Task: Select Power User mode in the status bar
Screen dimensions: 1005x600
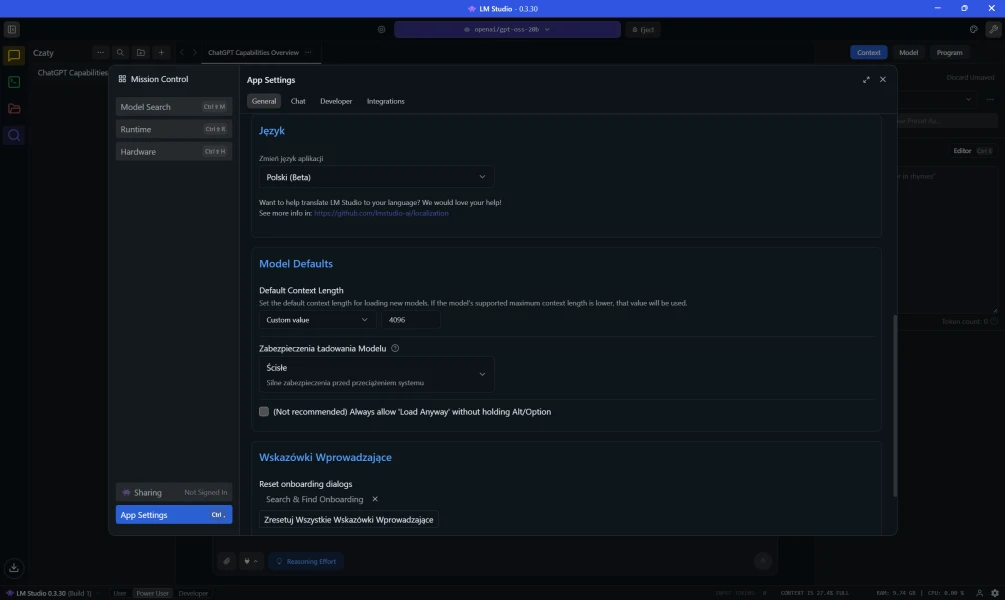Action: pyautogui.click(x=153, y=593)
